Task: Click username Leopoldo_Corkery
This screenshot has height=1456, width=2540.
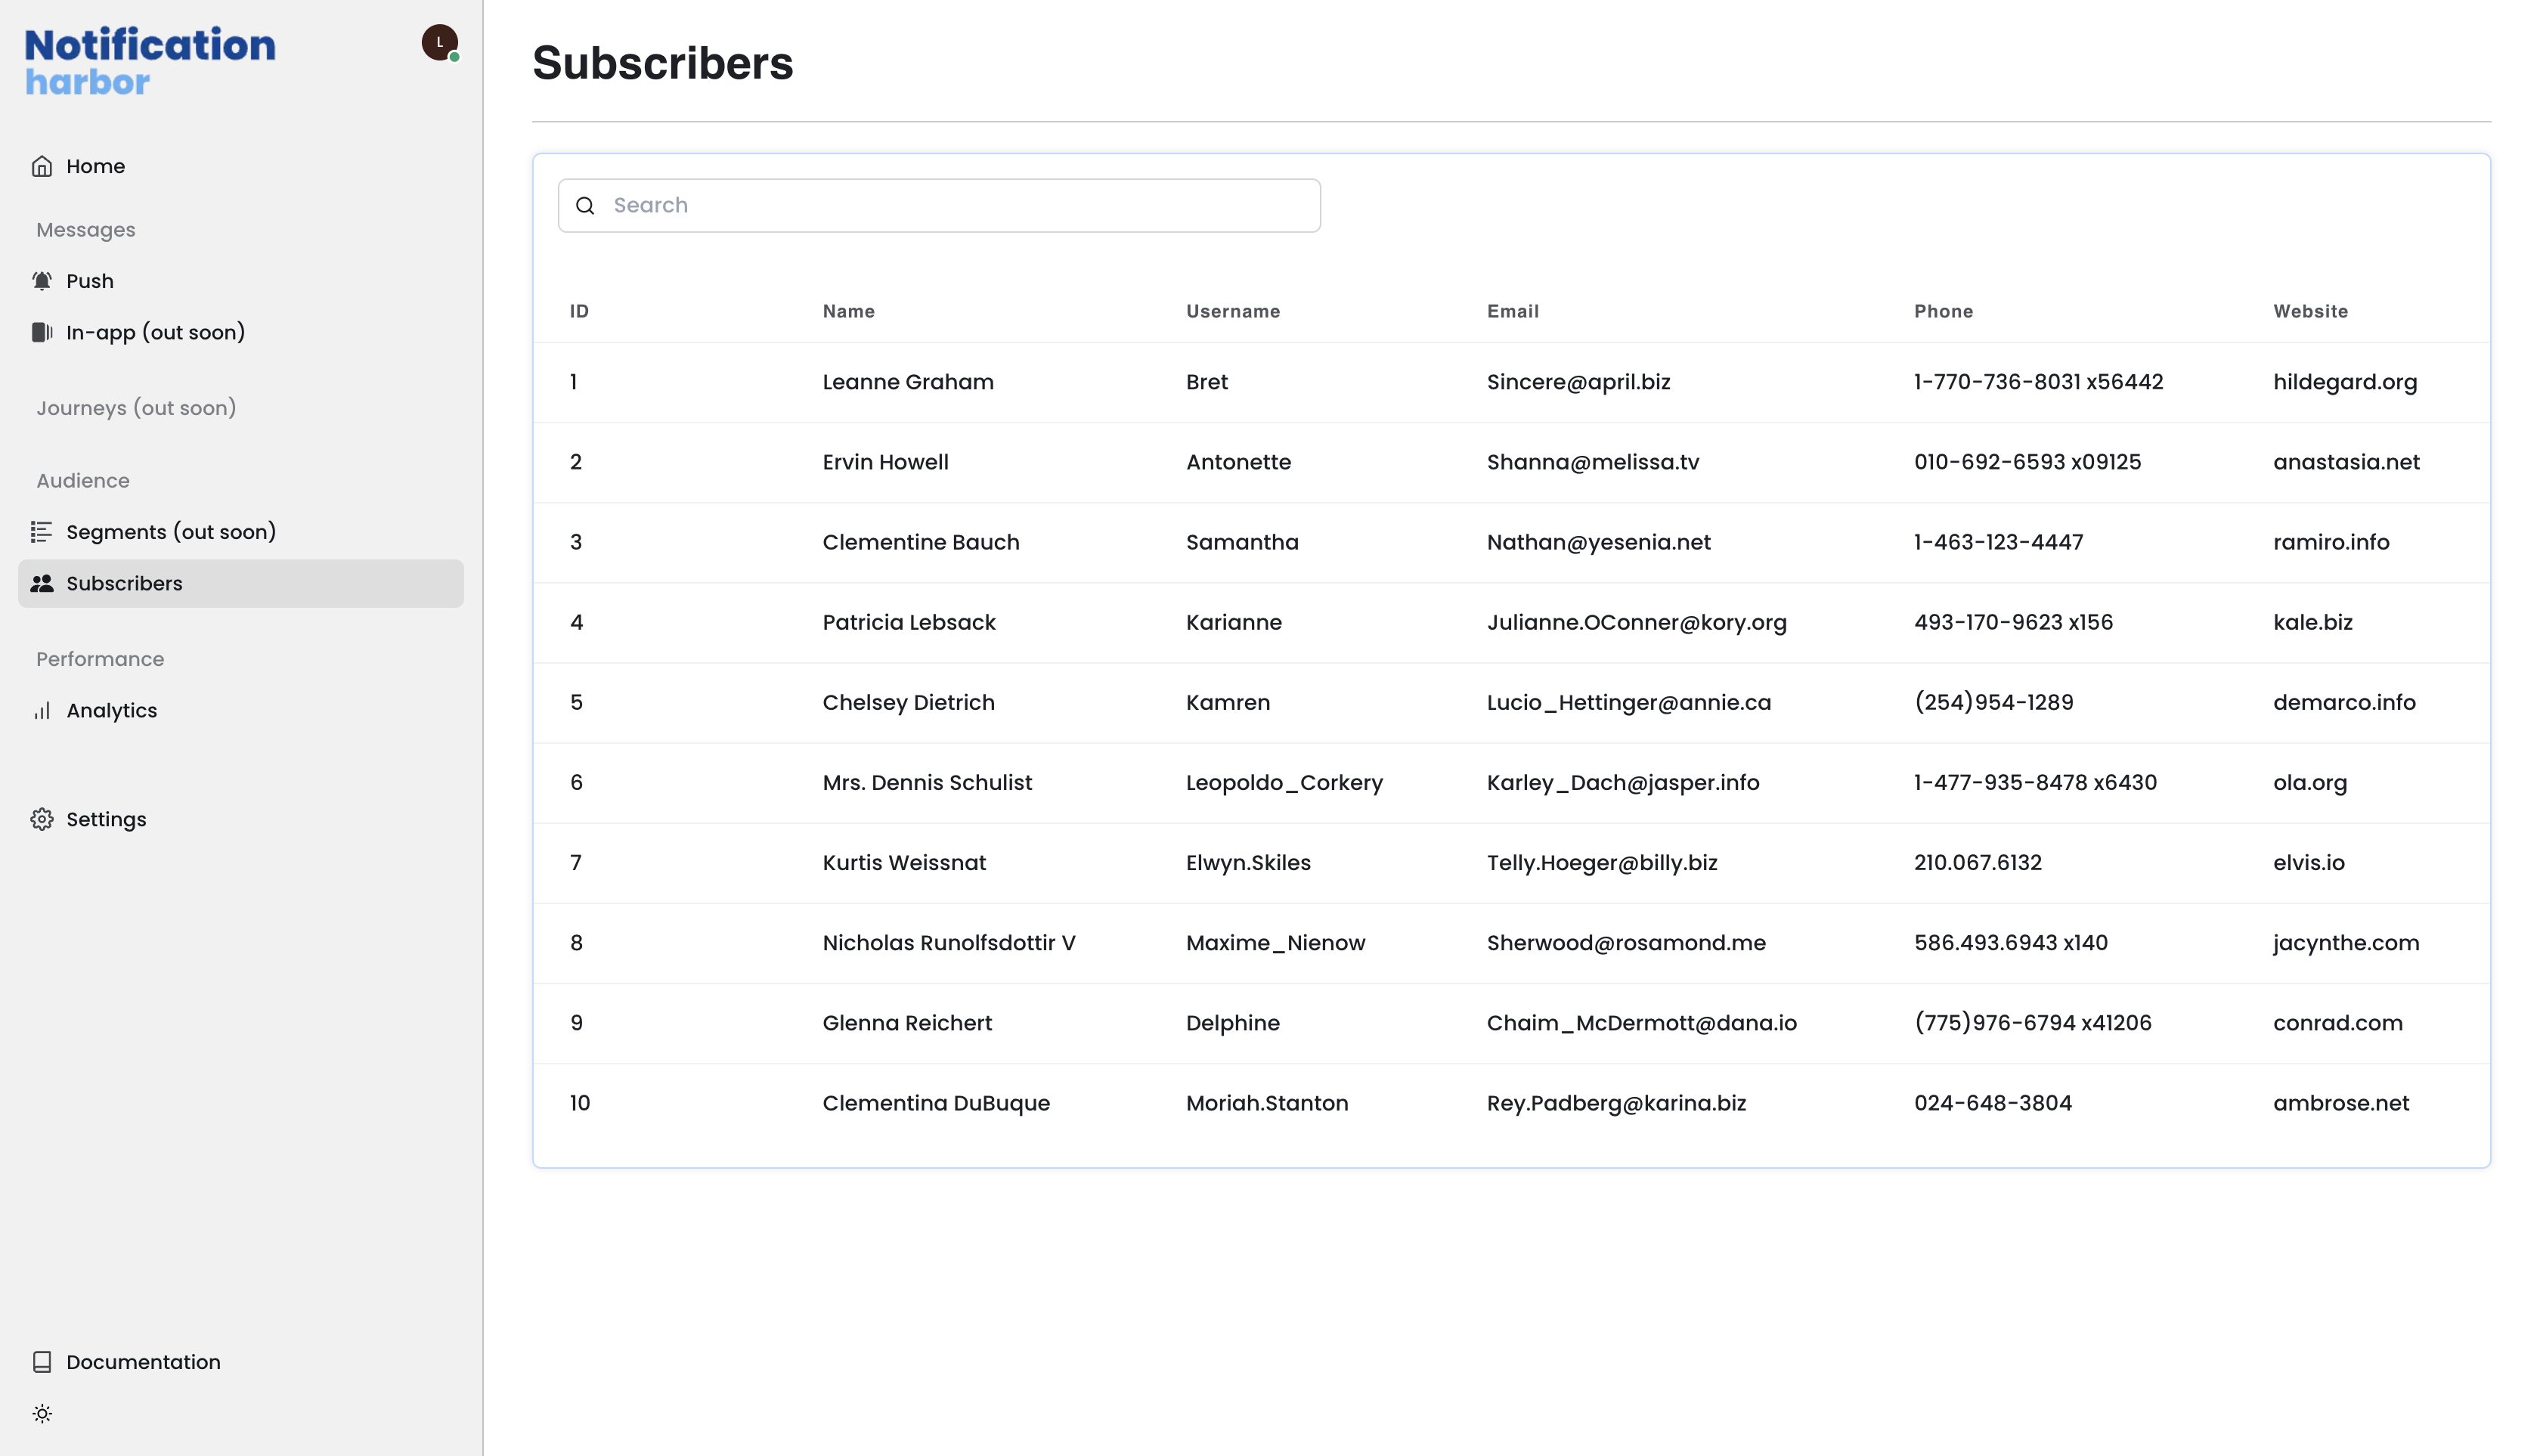Action: click(x=1284, y=782)
